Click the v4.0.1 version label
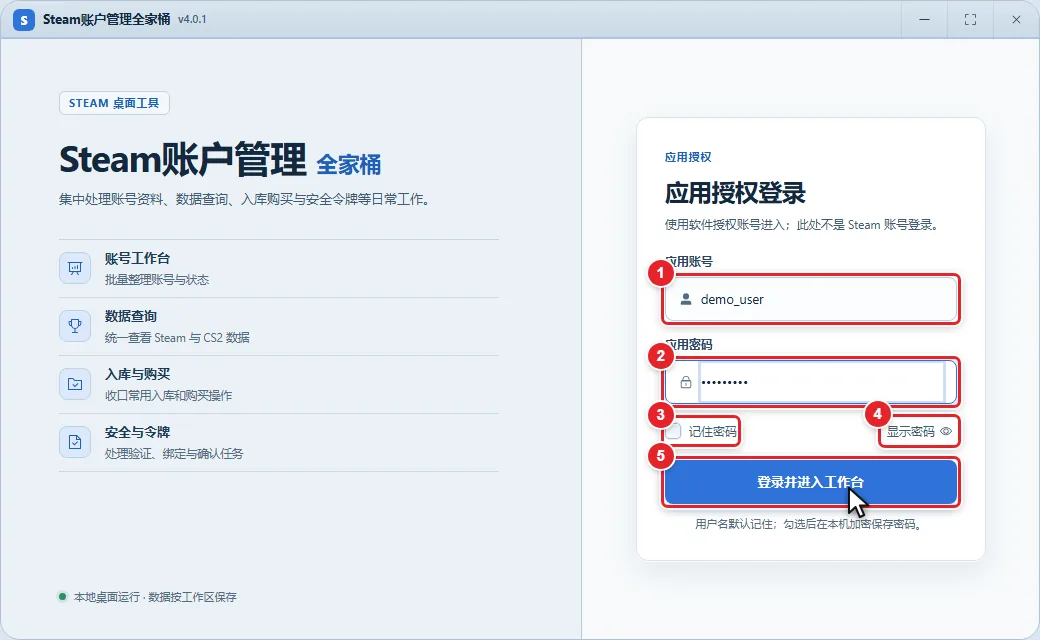The image size is (1040, 640). point(192,19)
